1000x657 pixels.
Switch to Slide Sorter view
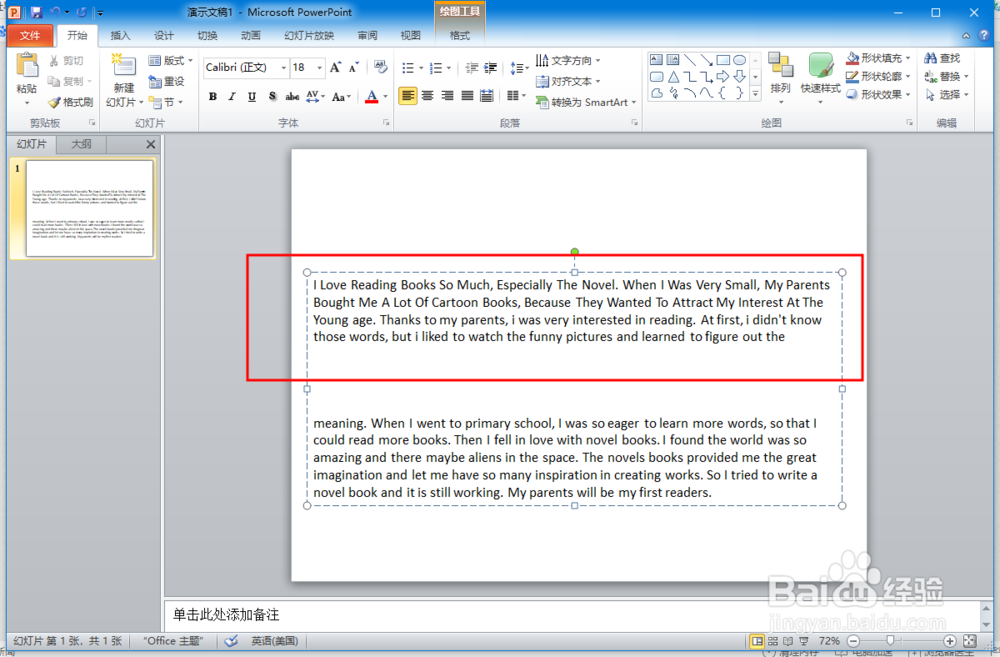click(772, 641)
